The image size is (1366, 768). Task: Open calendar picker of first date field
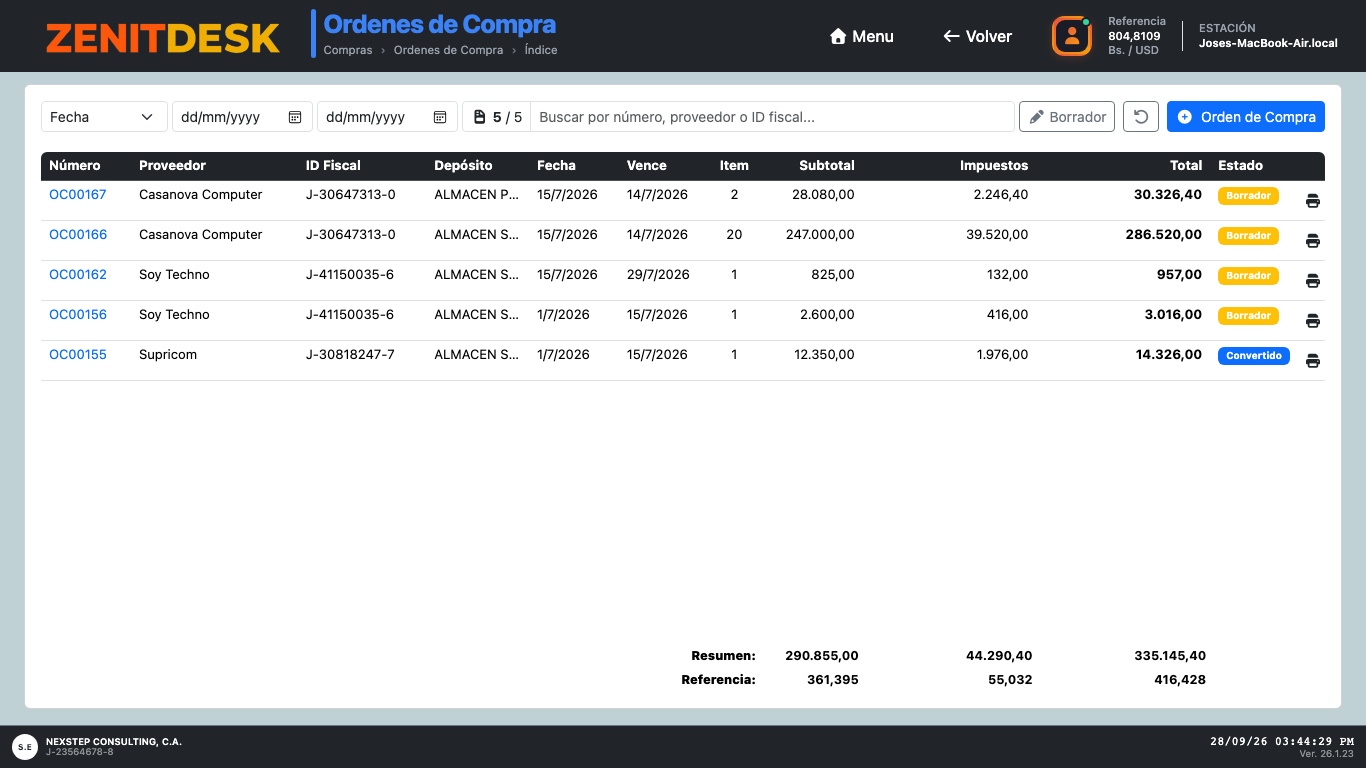295,117
